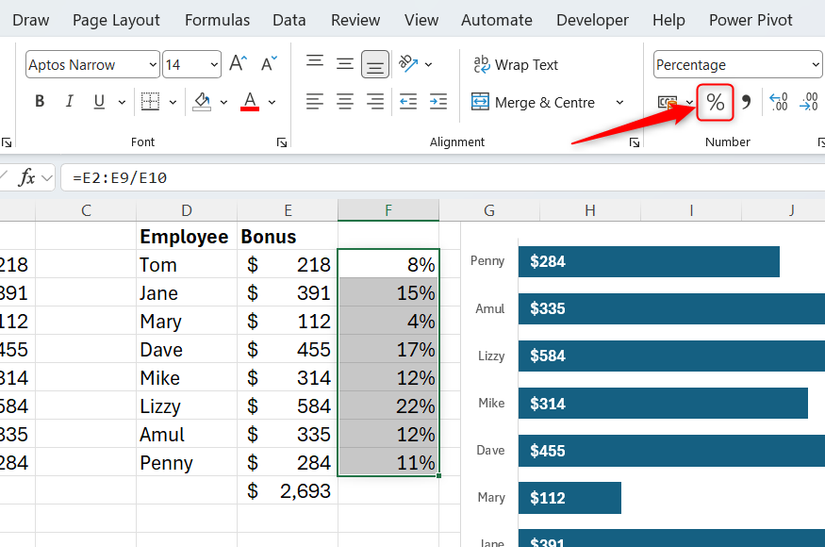
Task: Open the Draw tab
Action: (31, 20)
